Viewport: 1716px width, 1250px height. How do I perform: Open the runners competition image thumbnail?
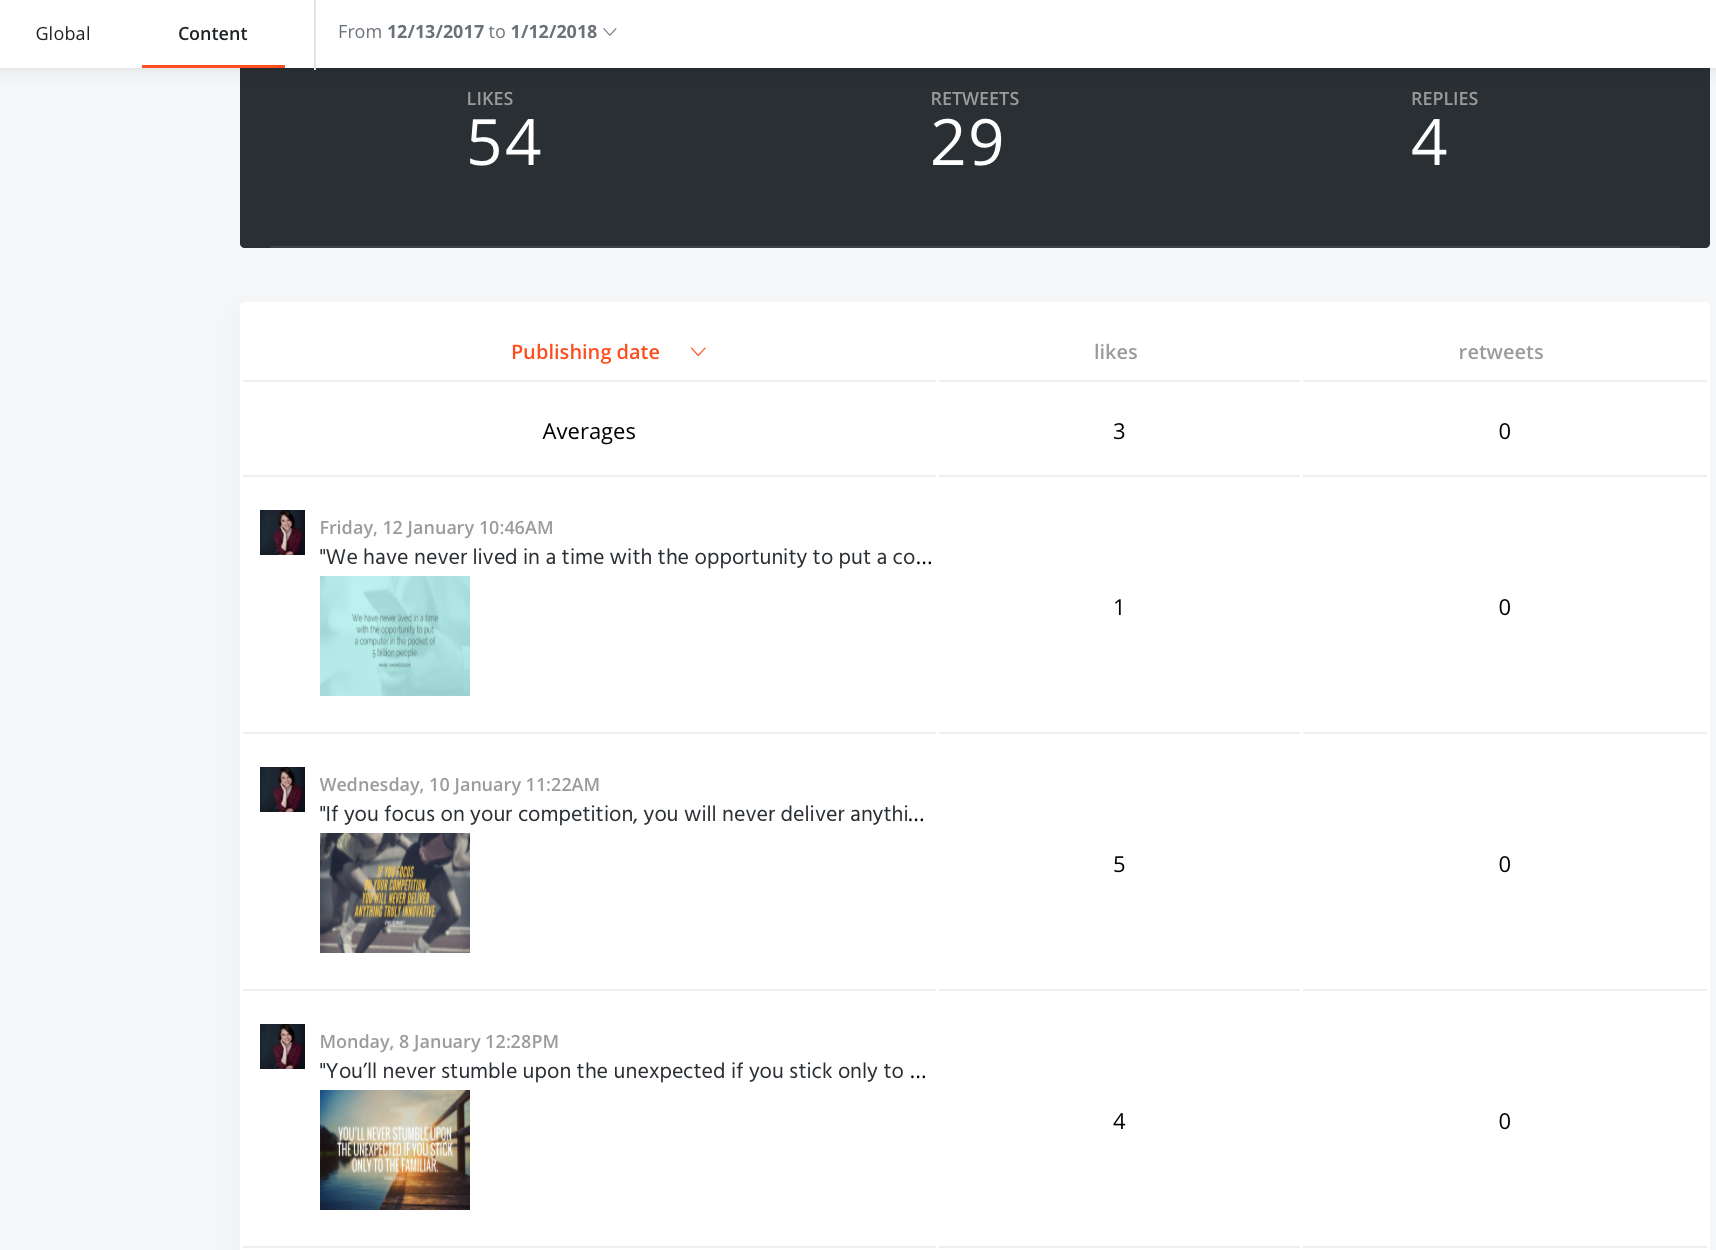click(x=395, y=893)
